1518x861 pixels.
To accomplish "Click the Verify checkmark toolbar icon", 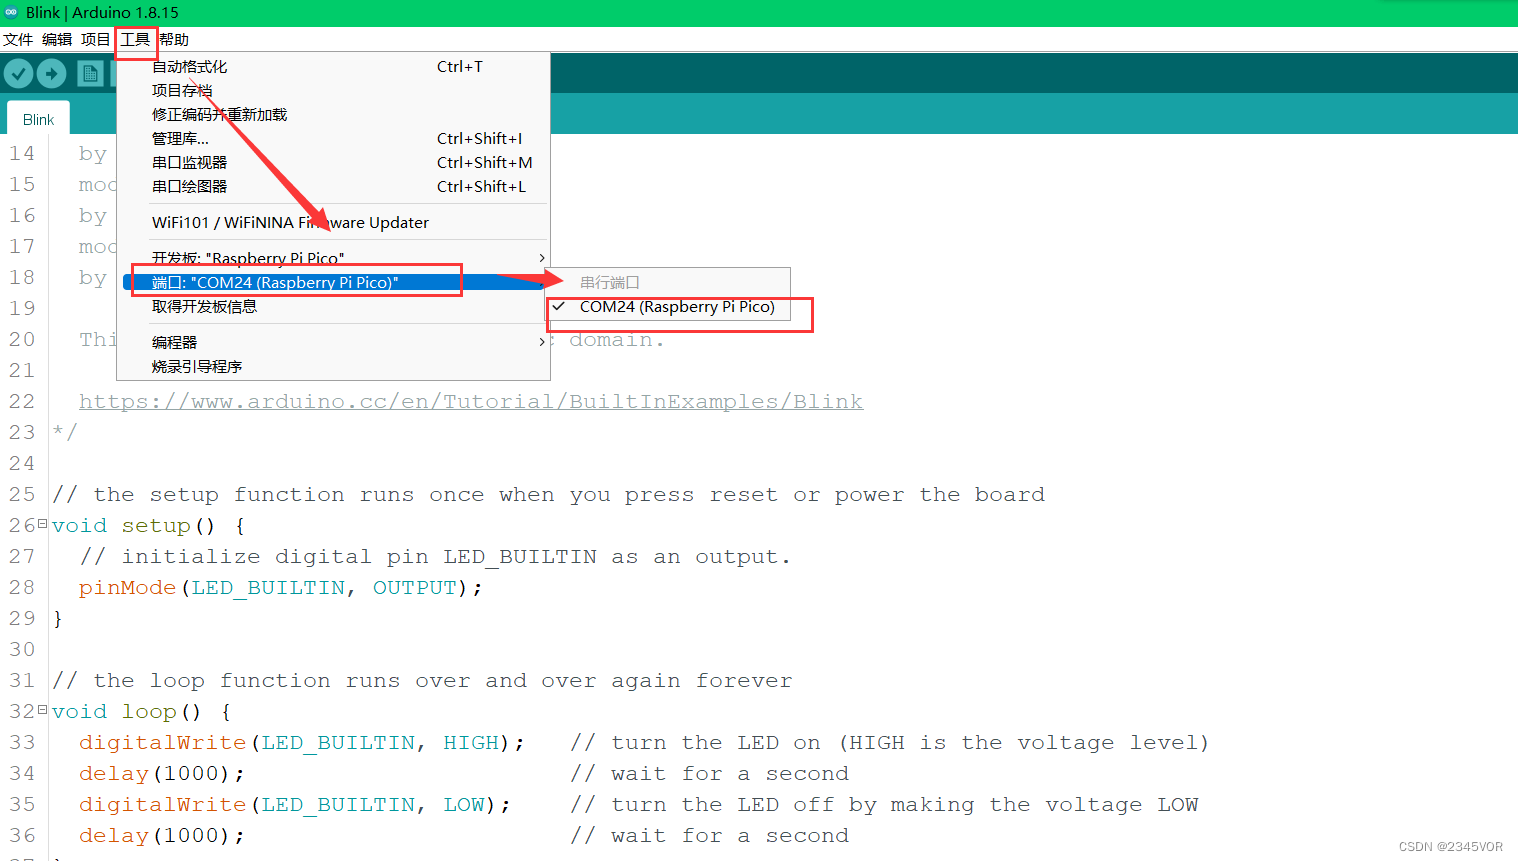I will (x=19, y=74).
